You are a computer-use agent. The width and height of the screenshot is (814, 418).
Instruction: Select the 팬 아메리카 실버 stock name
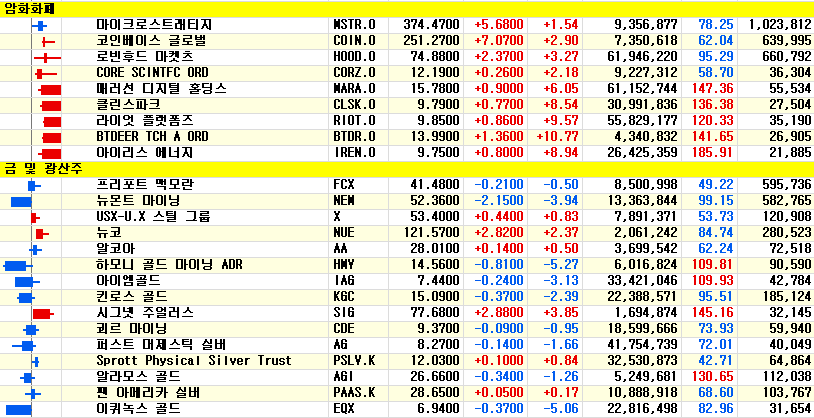(148, 392)
